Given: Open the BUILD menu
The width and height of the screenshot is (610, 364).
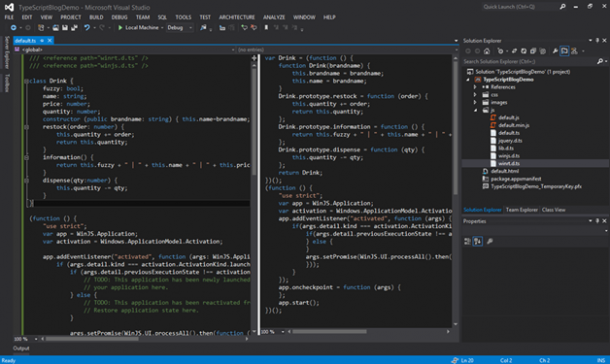Looking at the screenshot, I should [96, 17].
